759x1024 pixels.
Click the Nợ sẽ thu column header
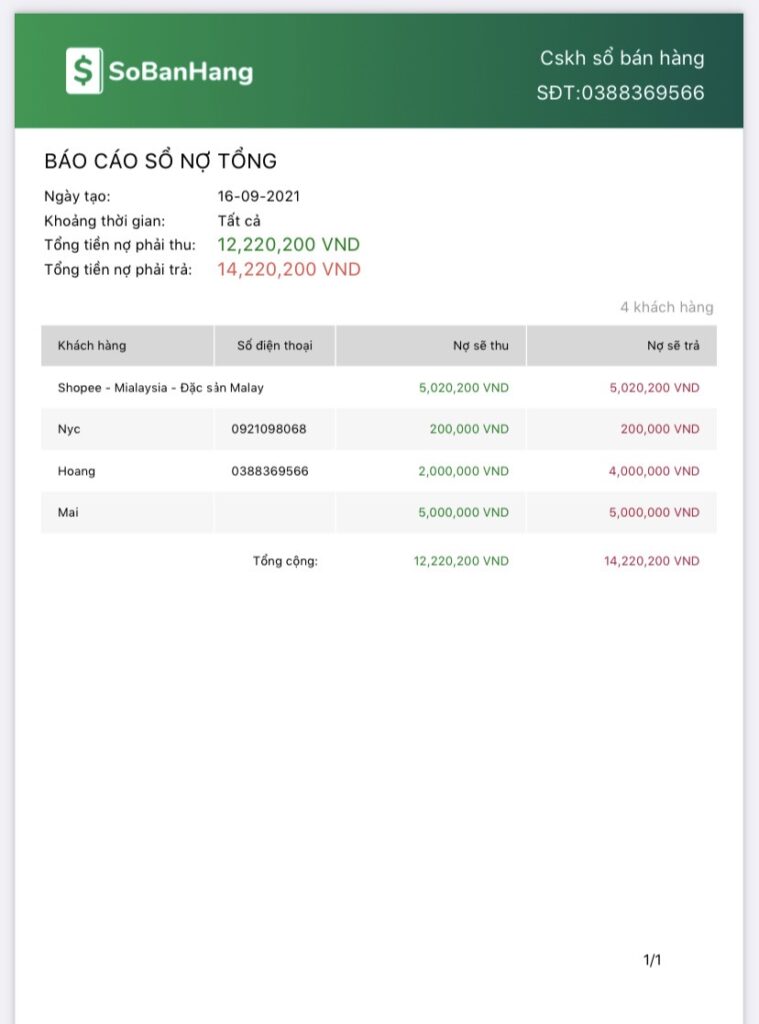click(x=480, y=346)
